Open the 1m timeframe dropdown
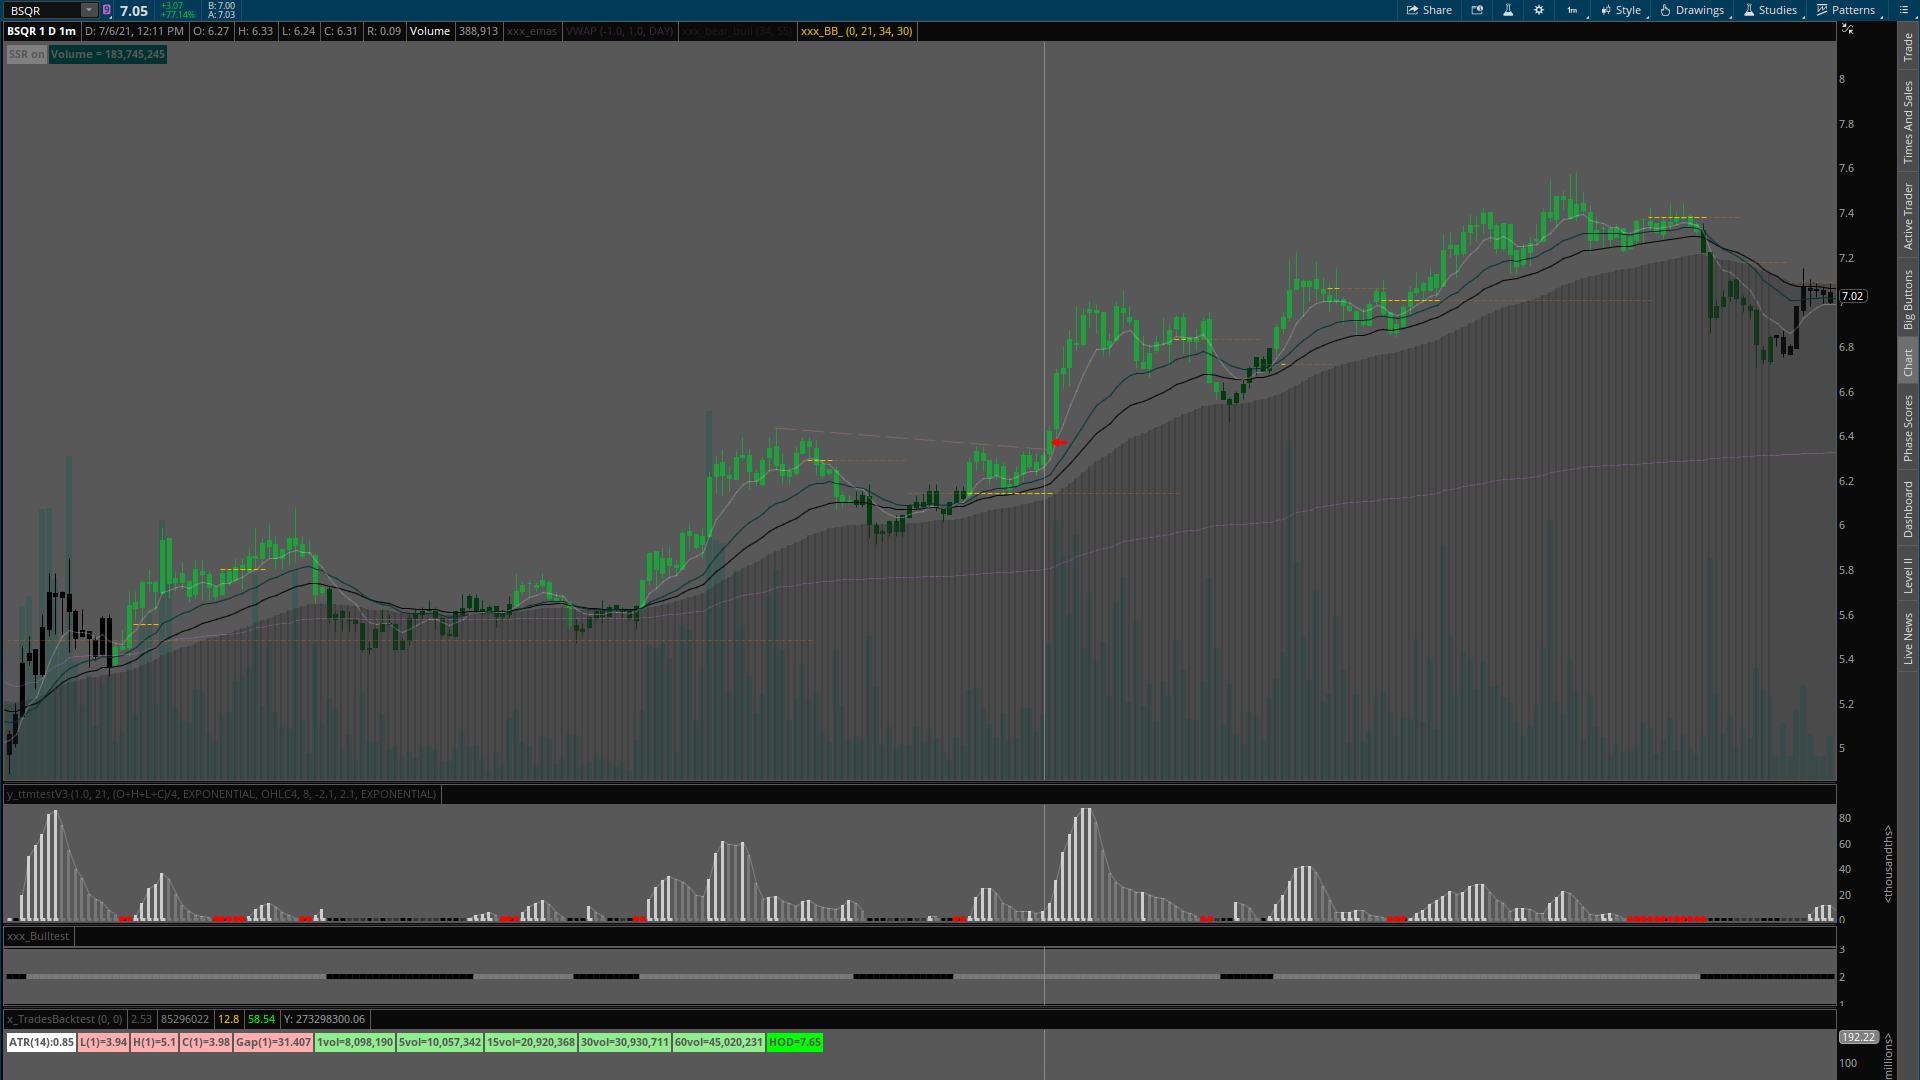Screen dimensions: 1920x1080 point(1572,10)
